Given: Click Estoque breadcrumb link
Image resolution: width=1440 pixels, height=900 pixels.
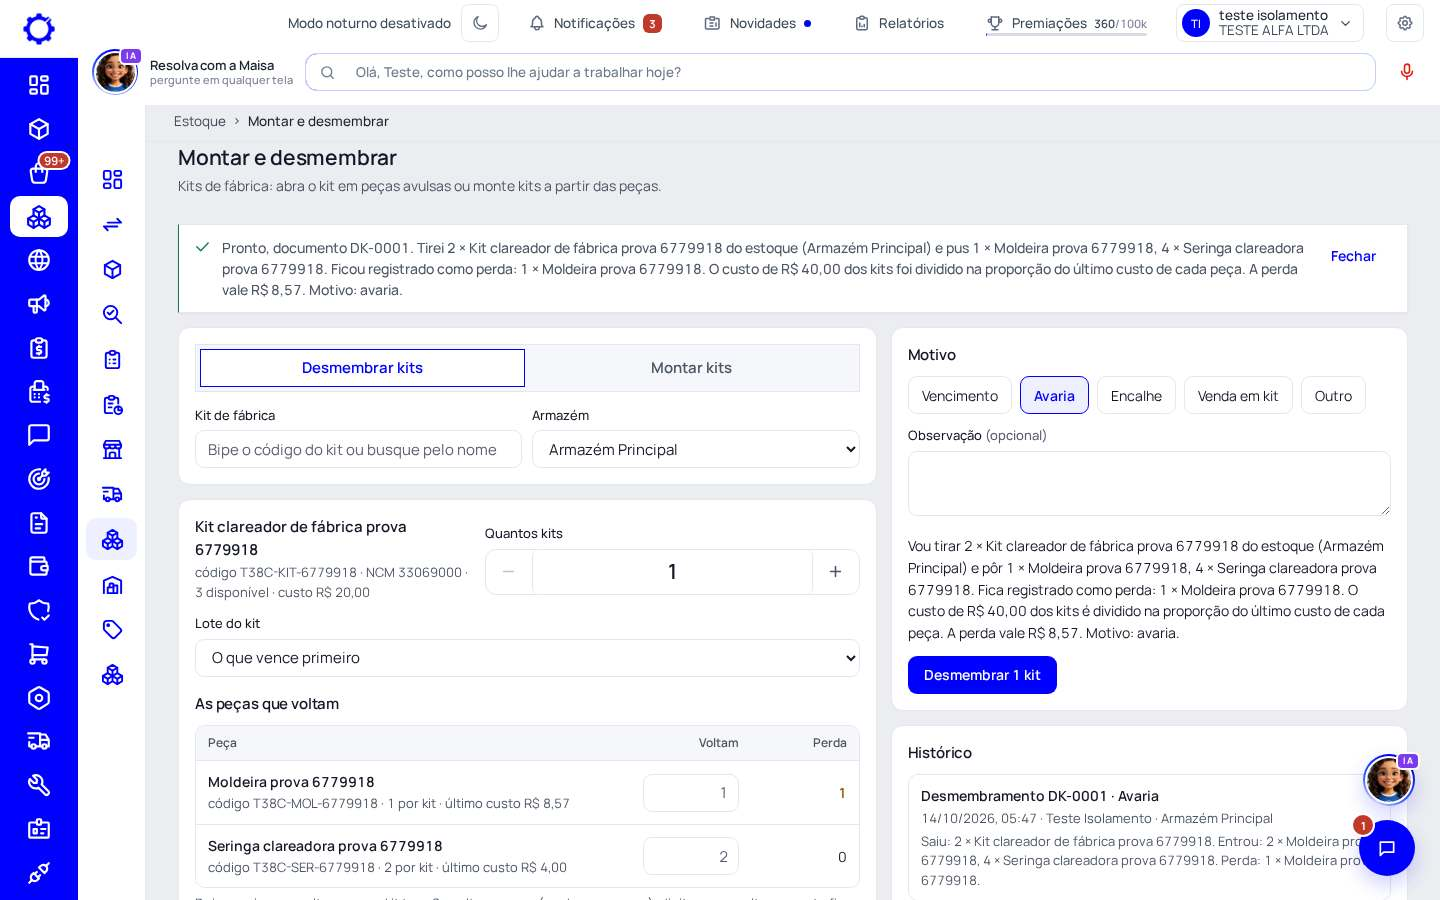Looking at the screenshot, I should click(200, 121).
